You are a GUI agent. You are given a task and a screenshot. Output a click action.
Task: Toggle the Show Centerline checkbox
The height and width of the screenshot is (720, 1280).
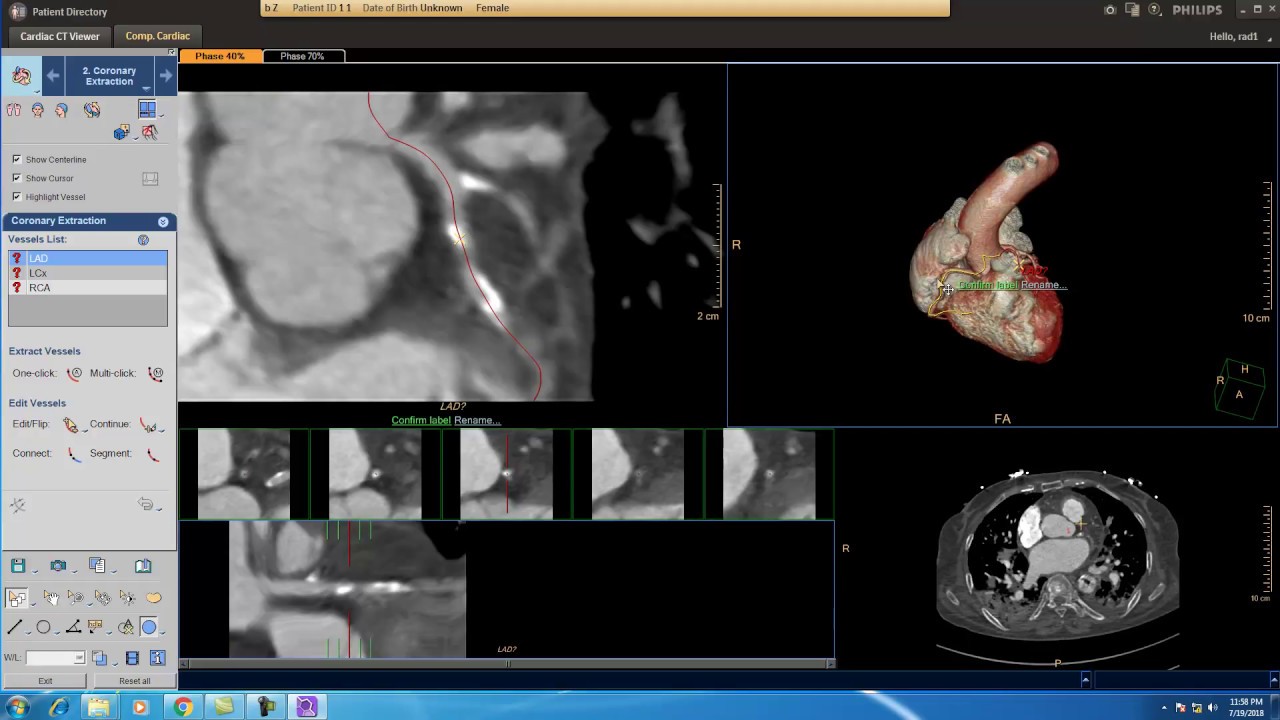point(16,159)
